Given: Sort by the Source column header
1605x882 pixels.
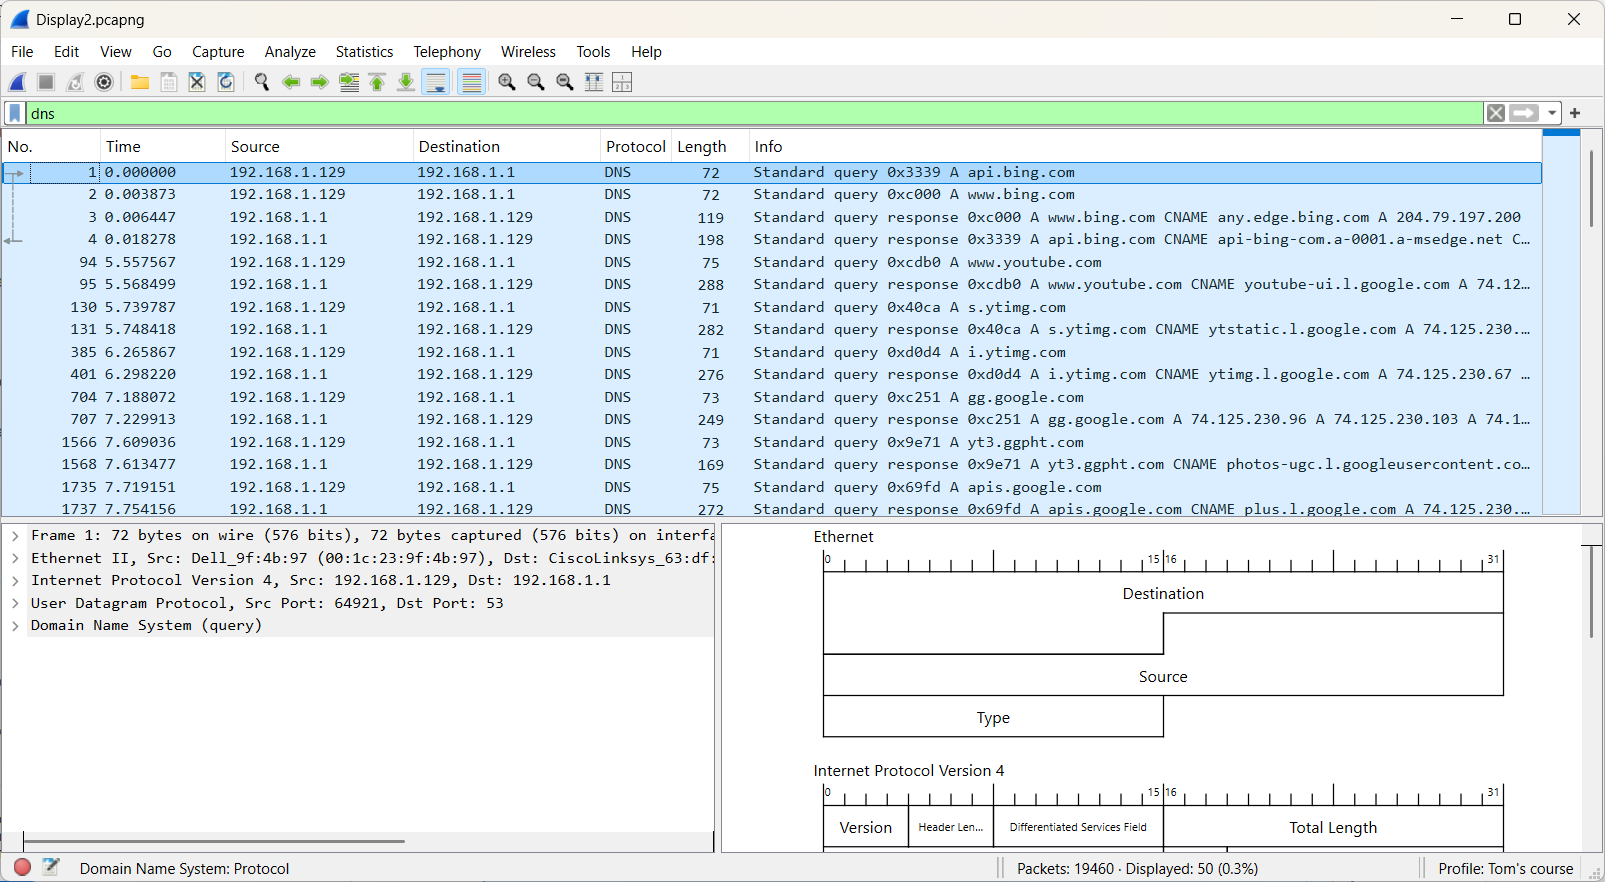Looking at the screenshot, I should click(x=319, y=147).
